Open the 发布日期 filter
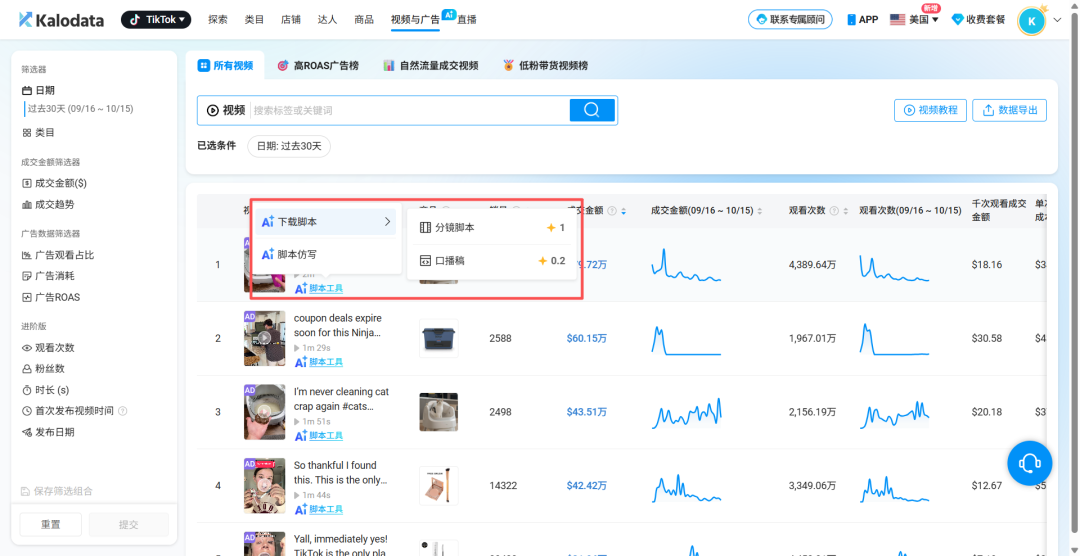The width and height of the screenshot is (1080, 556). pyautogui.click(x=48, y=432)
